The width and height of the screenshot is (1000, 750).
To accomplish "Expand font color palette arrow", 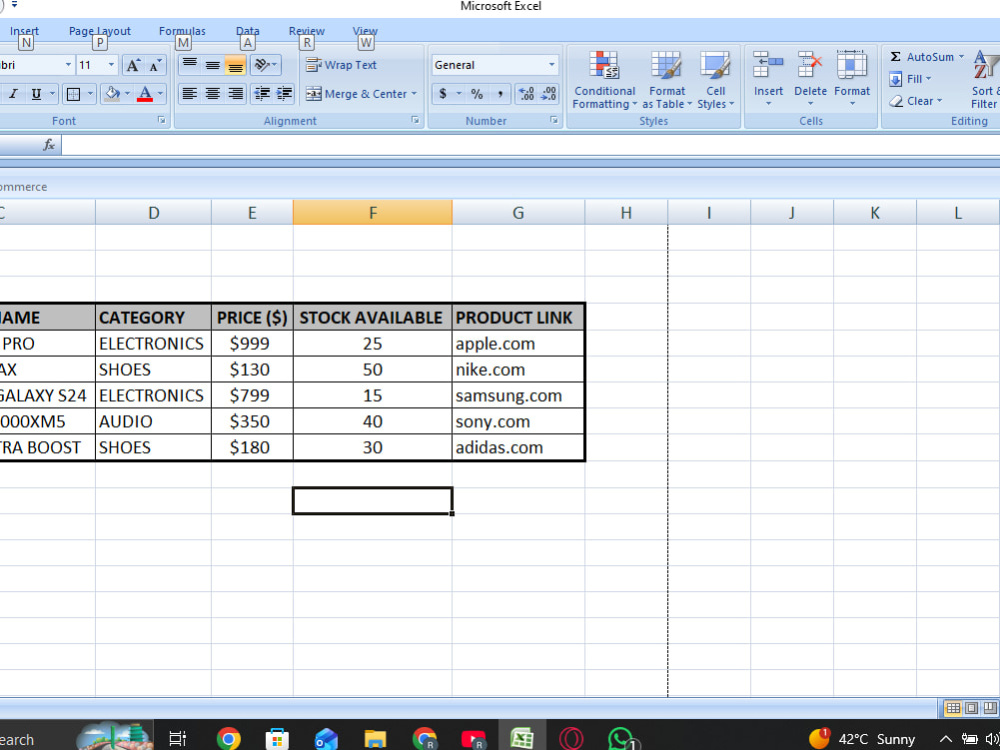I will point(160,94).
